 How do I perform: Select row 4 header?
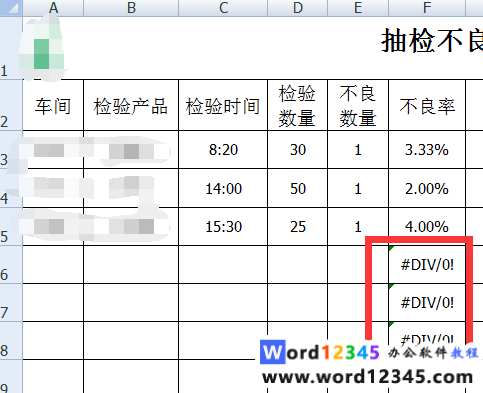[x=11, y=188]
